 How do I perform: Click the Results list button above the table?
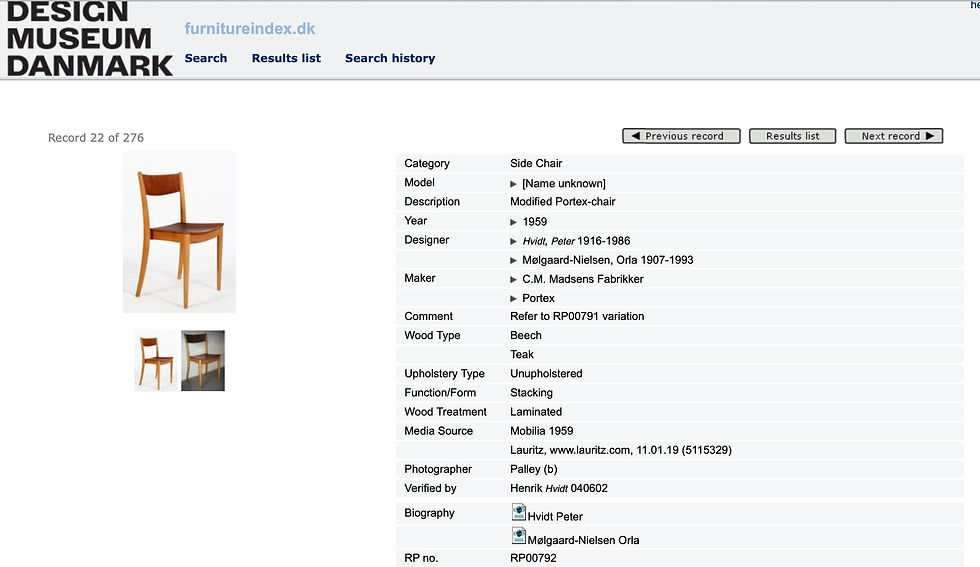[792, 136]
